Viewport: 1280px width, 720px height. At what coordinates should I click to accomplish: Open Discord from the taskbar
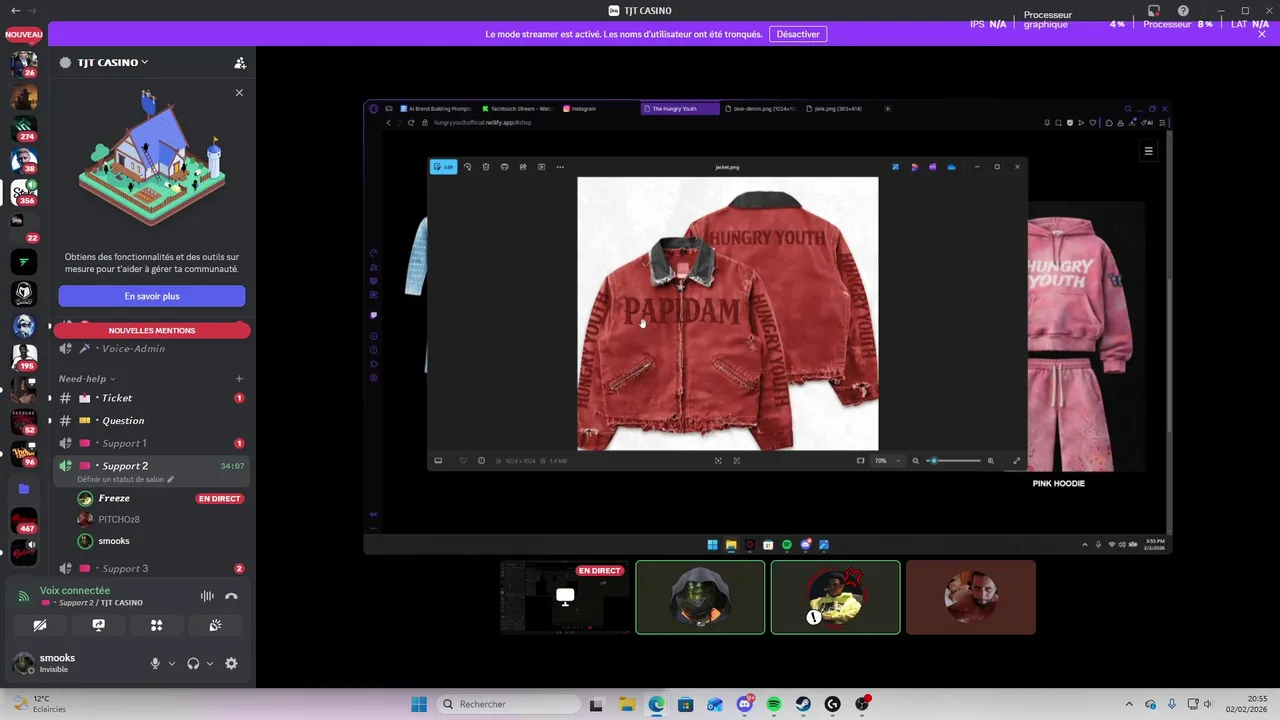pyautogui.click(x=744, y=704)
